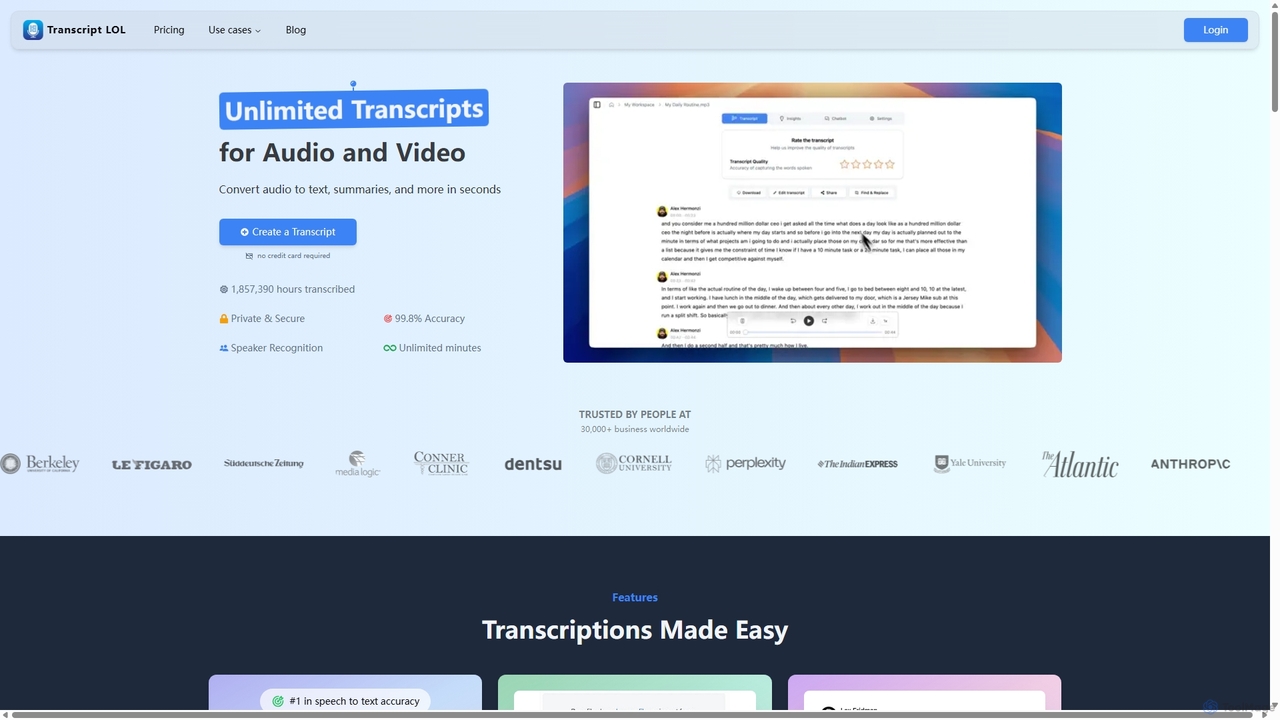Click the dentsu logo

coord(533,464)
